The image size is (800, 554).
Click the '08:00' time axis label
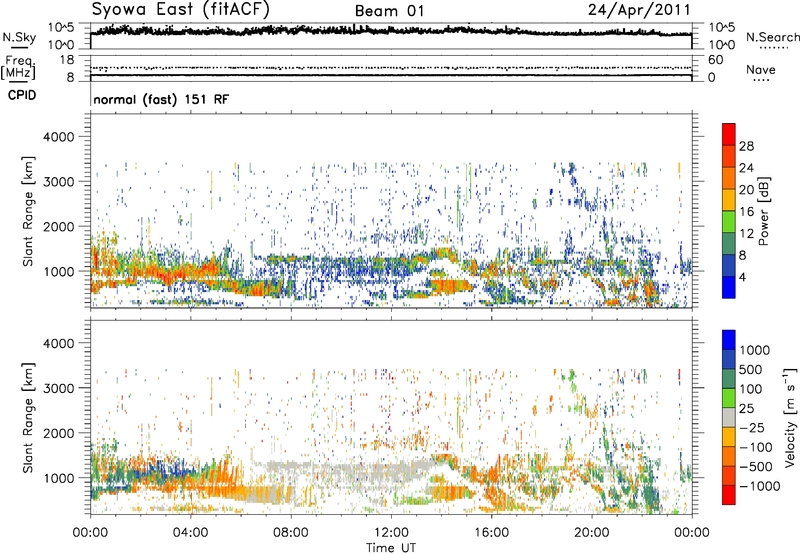(x=290, y=533)
